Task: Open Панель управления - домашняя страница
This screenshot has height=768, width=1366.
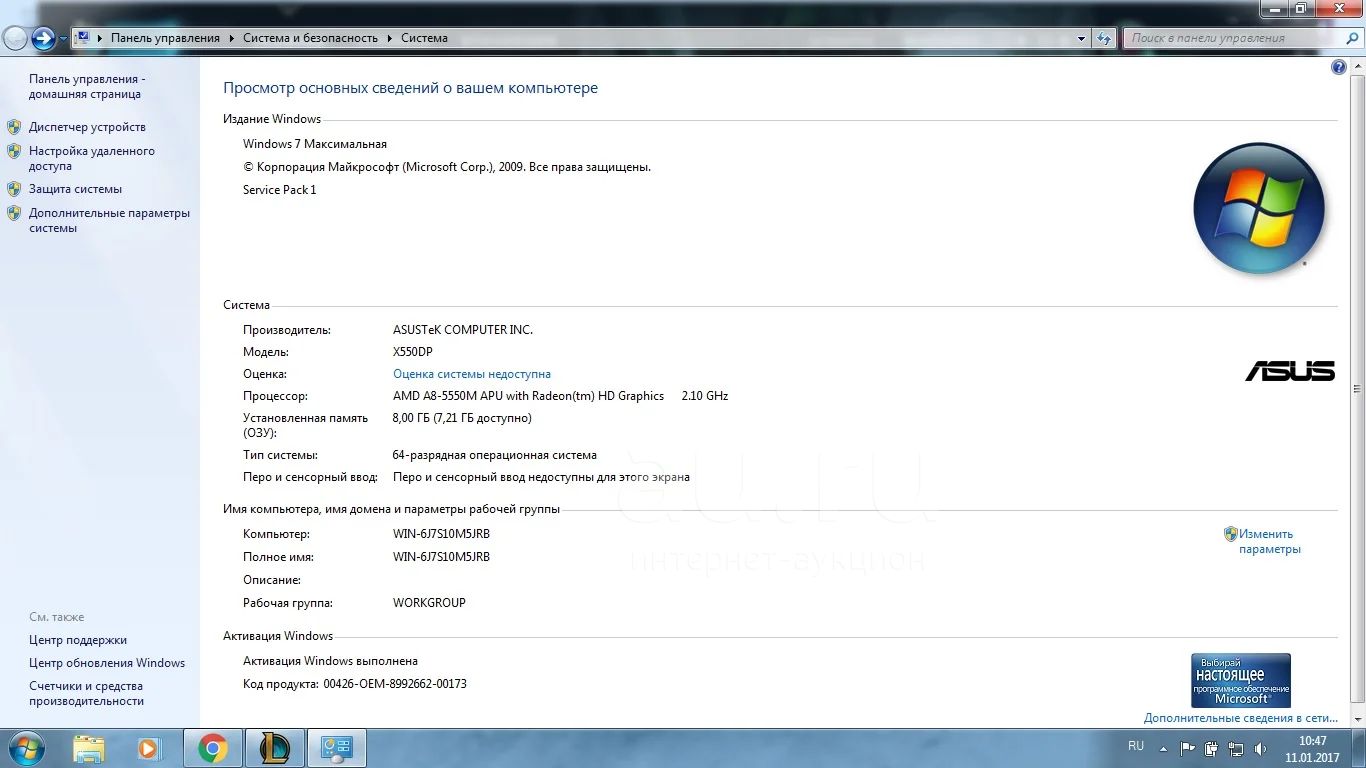Action: coord(87,86)
